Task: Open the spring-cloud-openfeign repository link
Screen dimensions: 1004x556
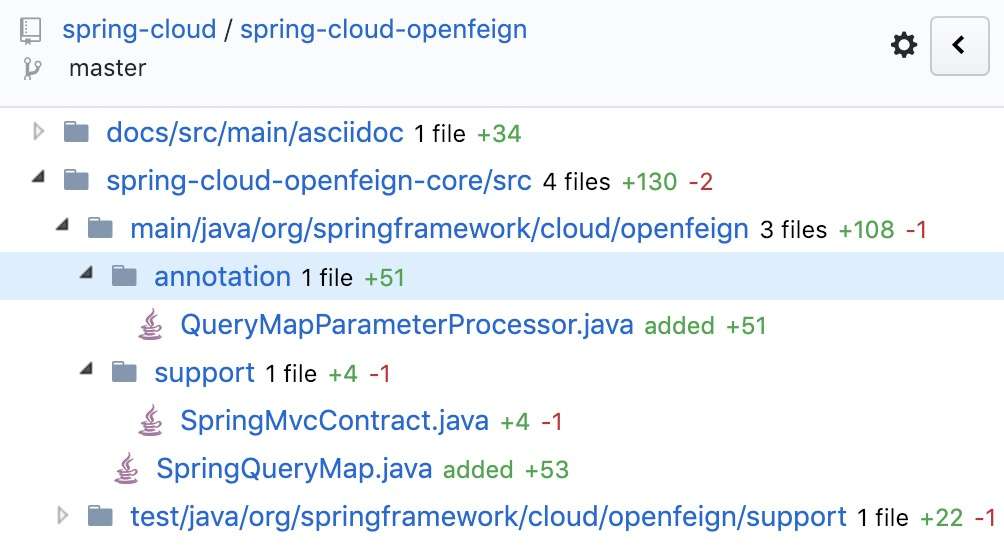Action: [384, 29]
